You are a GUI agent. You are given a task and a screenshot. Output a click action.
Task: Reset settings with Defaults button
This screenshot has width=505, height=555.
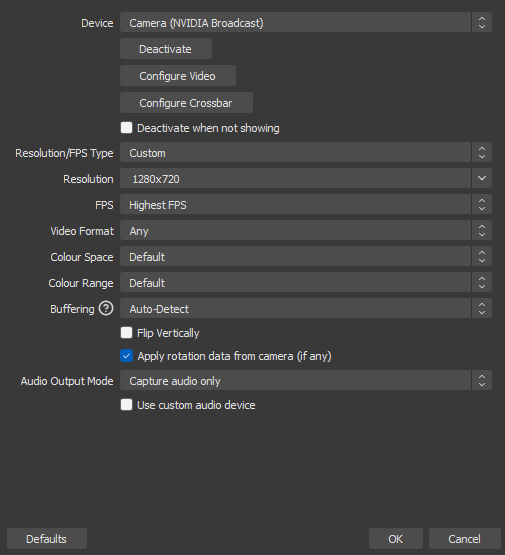pyautogui.click(x=47, y=539)
